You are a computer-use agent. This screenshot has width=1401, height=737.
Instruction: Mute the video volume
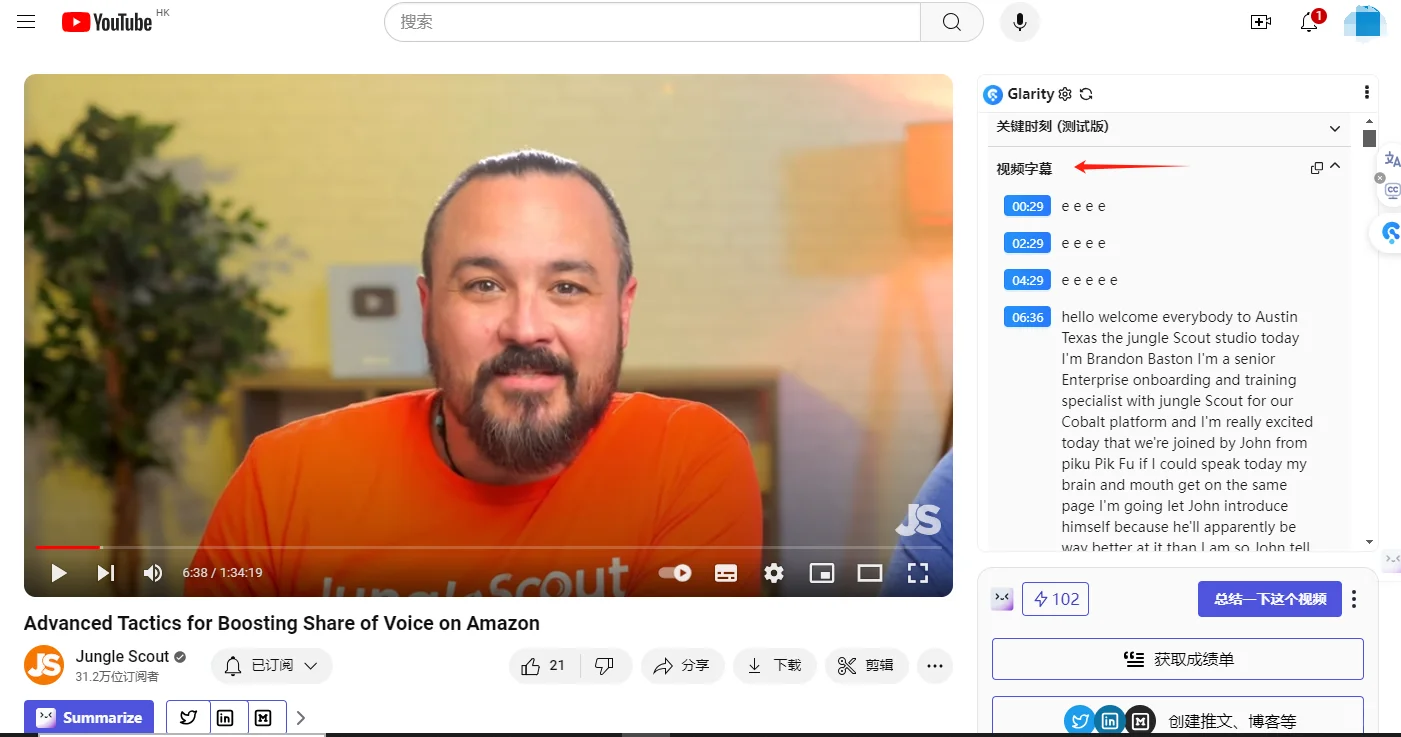coord(152,573)
